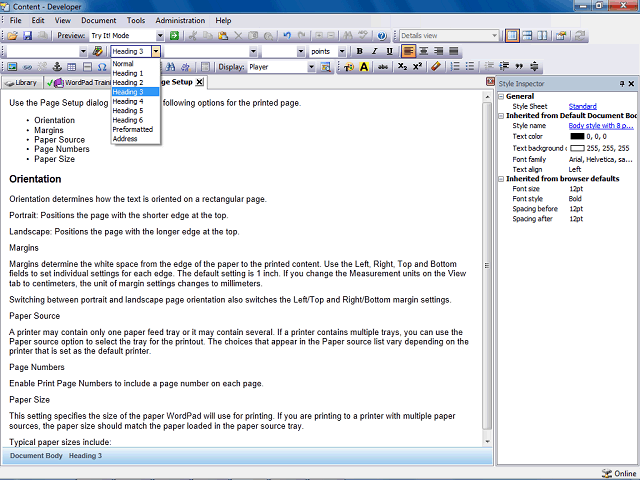Change the text color with palette T icon
This screenshot has height=480, width=640.
pos(349,67)
